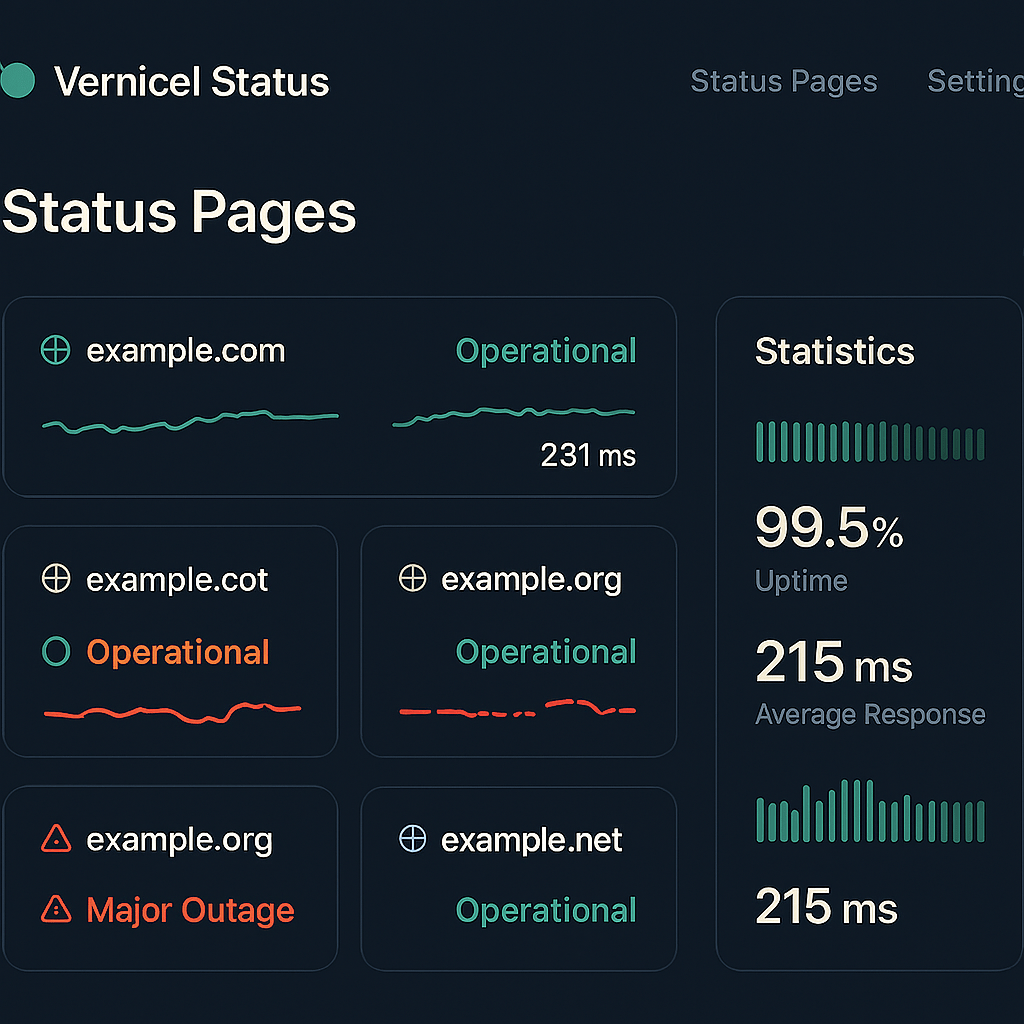Click the uptime bar chart in Statistics
The width and height of the screenshot is (1024, 1024).
[x=869, y=440]
